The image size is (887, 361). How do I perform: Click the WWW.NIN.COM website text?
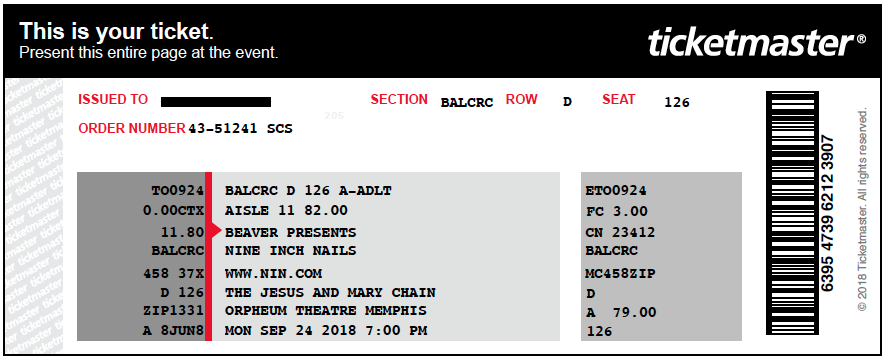pos(273,274)
